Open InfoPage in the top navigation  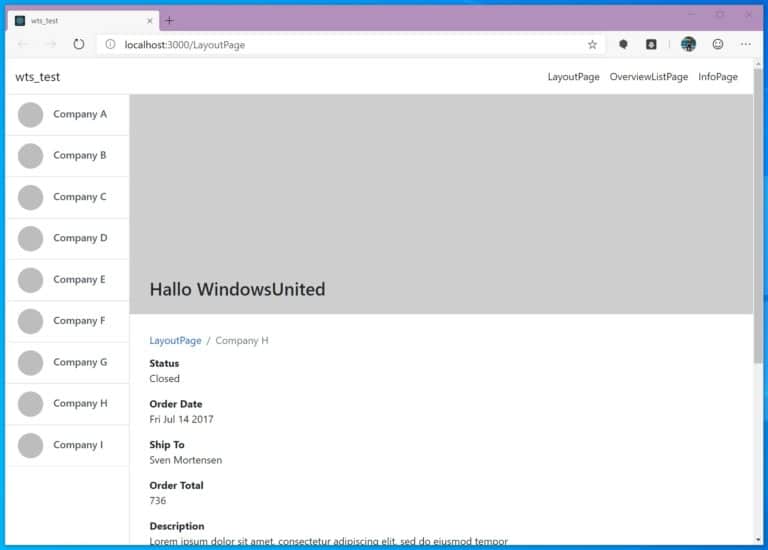coord(718,77)
